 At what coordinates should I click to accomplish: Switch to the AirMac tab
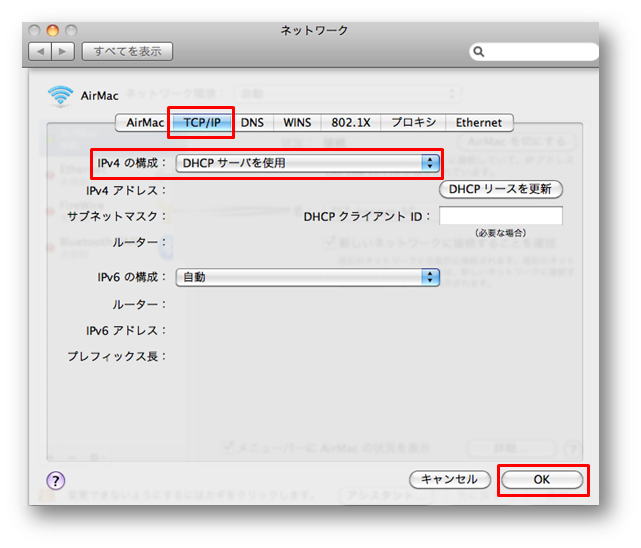click(x=145, y=123)
